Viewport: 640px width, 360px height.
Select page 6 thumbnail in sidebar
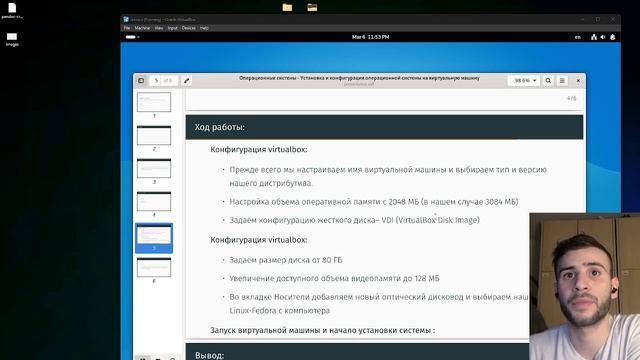coord(154,267)
